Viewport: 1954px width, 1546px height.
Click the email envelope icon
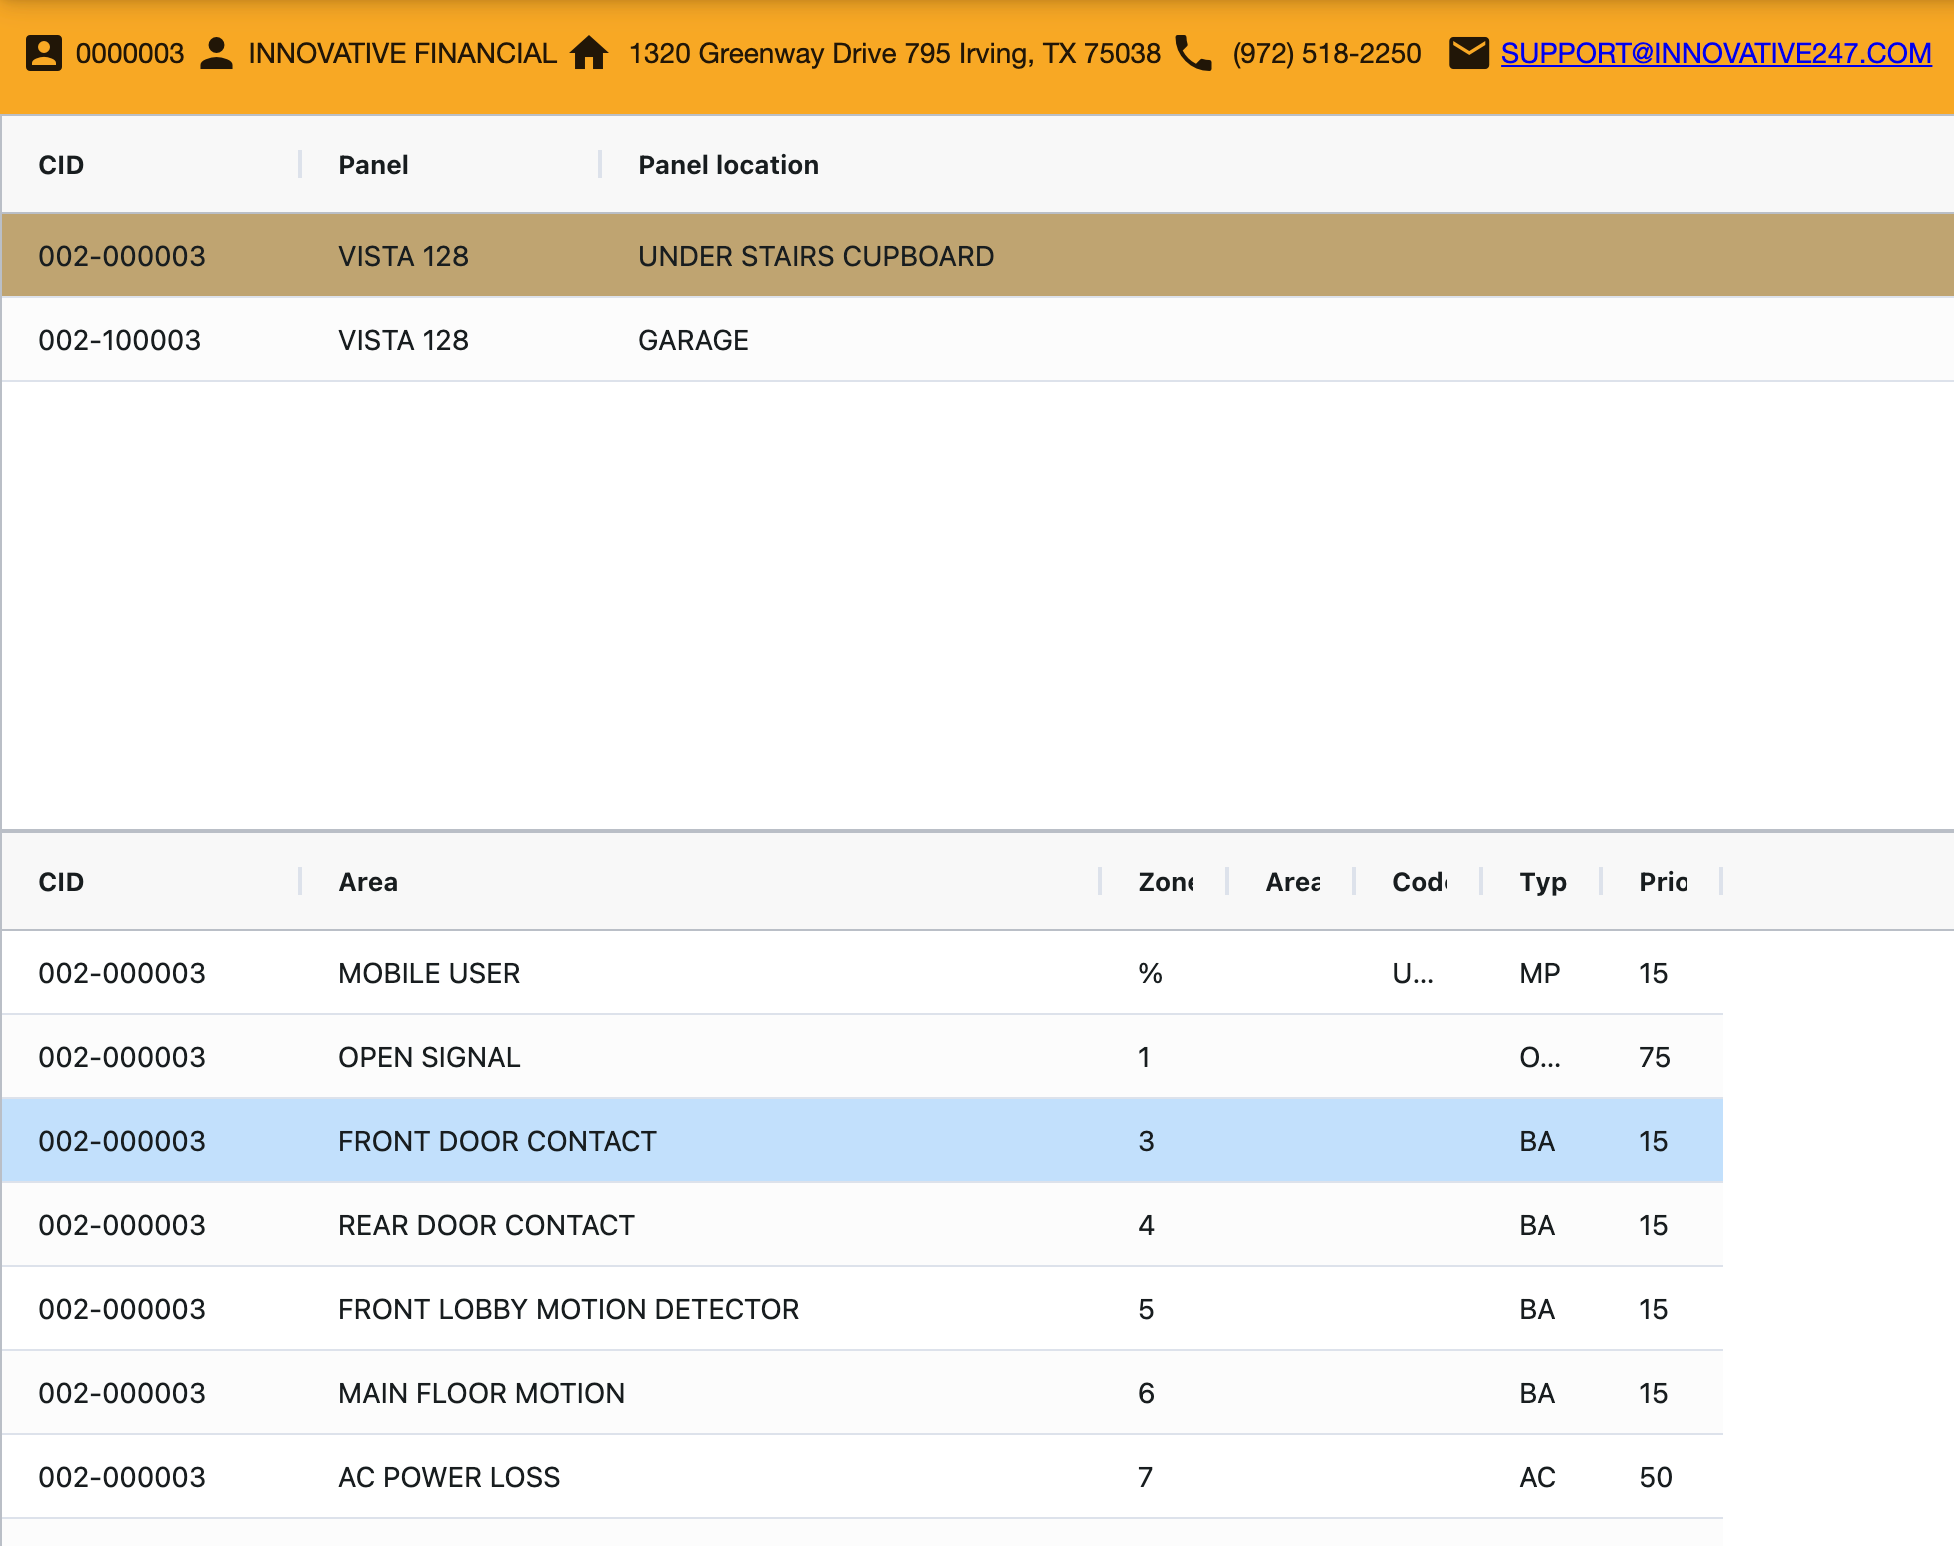tap(1468, 53)
